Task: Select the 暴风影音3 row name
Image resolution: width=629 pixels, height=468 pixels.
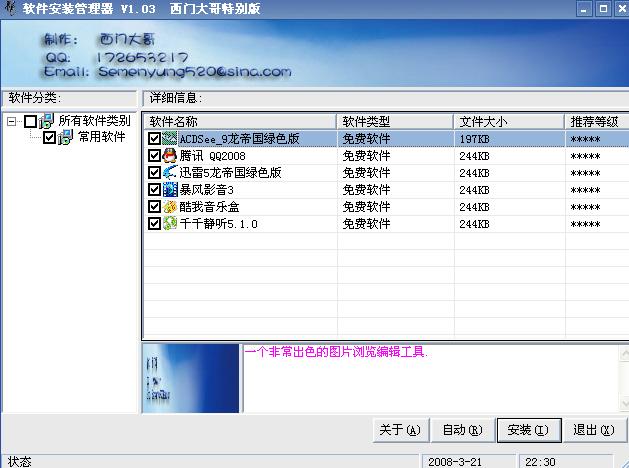Action: pyautogui.click(x=206, y=189)
